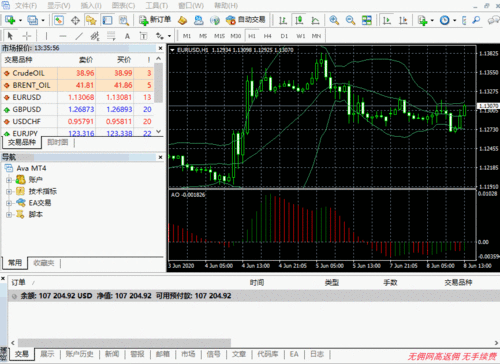Expand the 技术指标 tree node
The width and height of the screenshot is (500, 364).
pos(9,191)
